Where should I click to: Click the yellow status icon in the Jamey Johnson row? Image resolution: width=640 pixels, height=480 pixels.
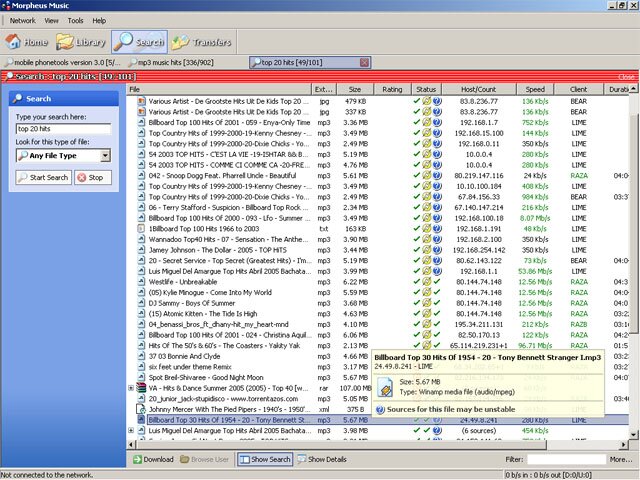click(x=427, y=250)
